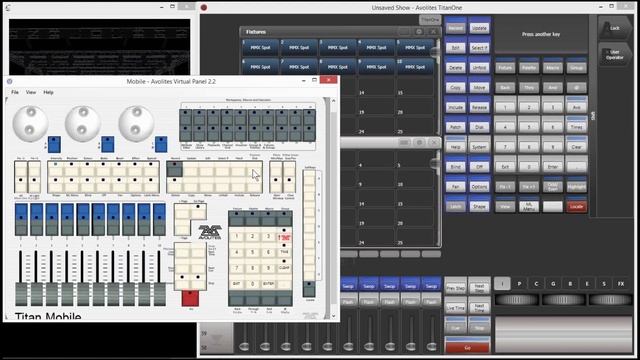
Task: Click playback fader 10 handle on Virtual Panel
Action: click(160, 294)
